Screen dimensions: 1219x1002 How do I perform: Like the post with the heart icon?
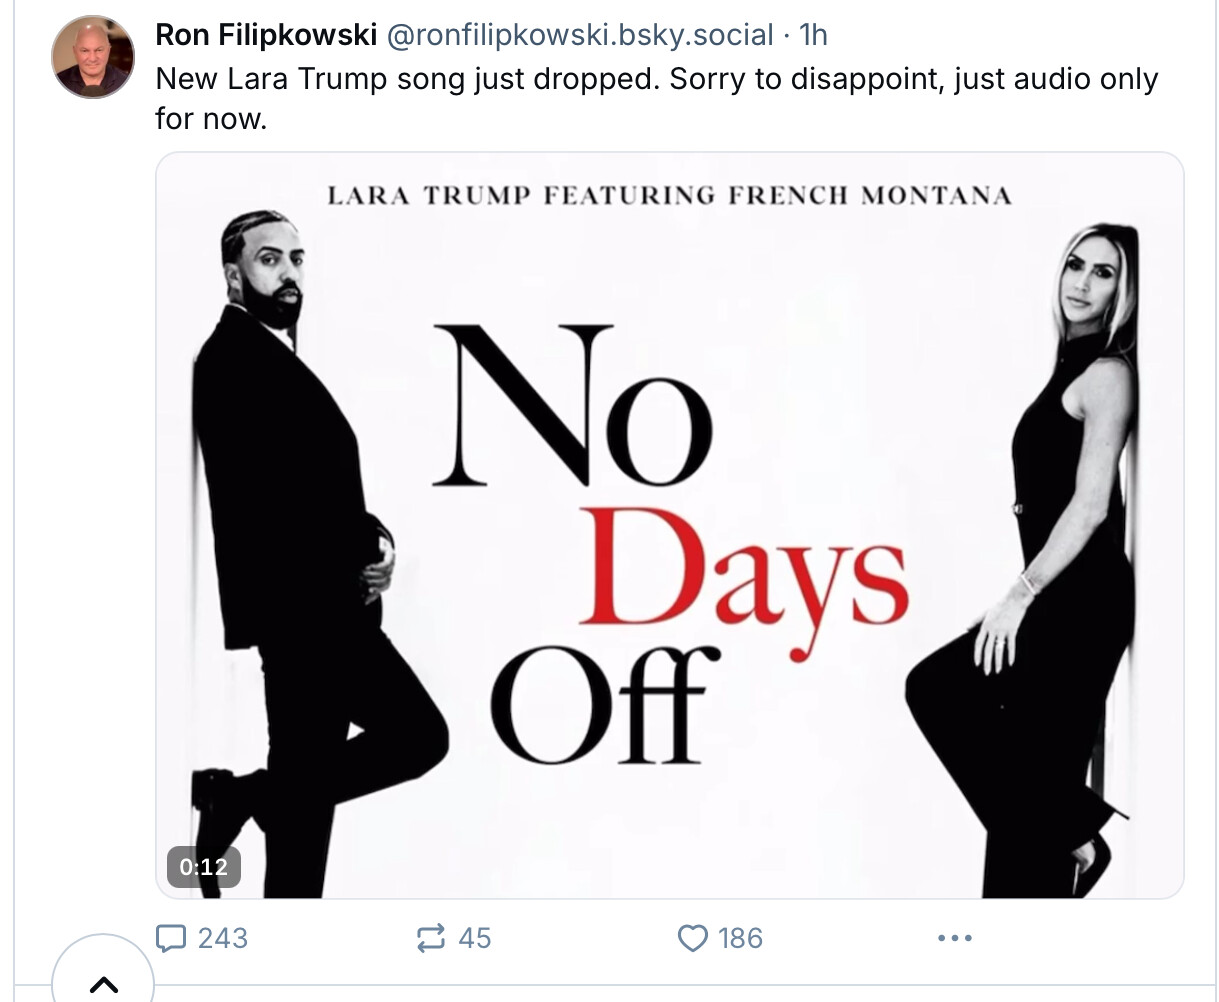point(692,938)
